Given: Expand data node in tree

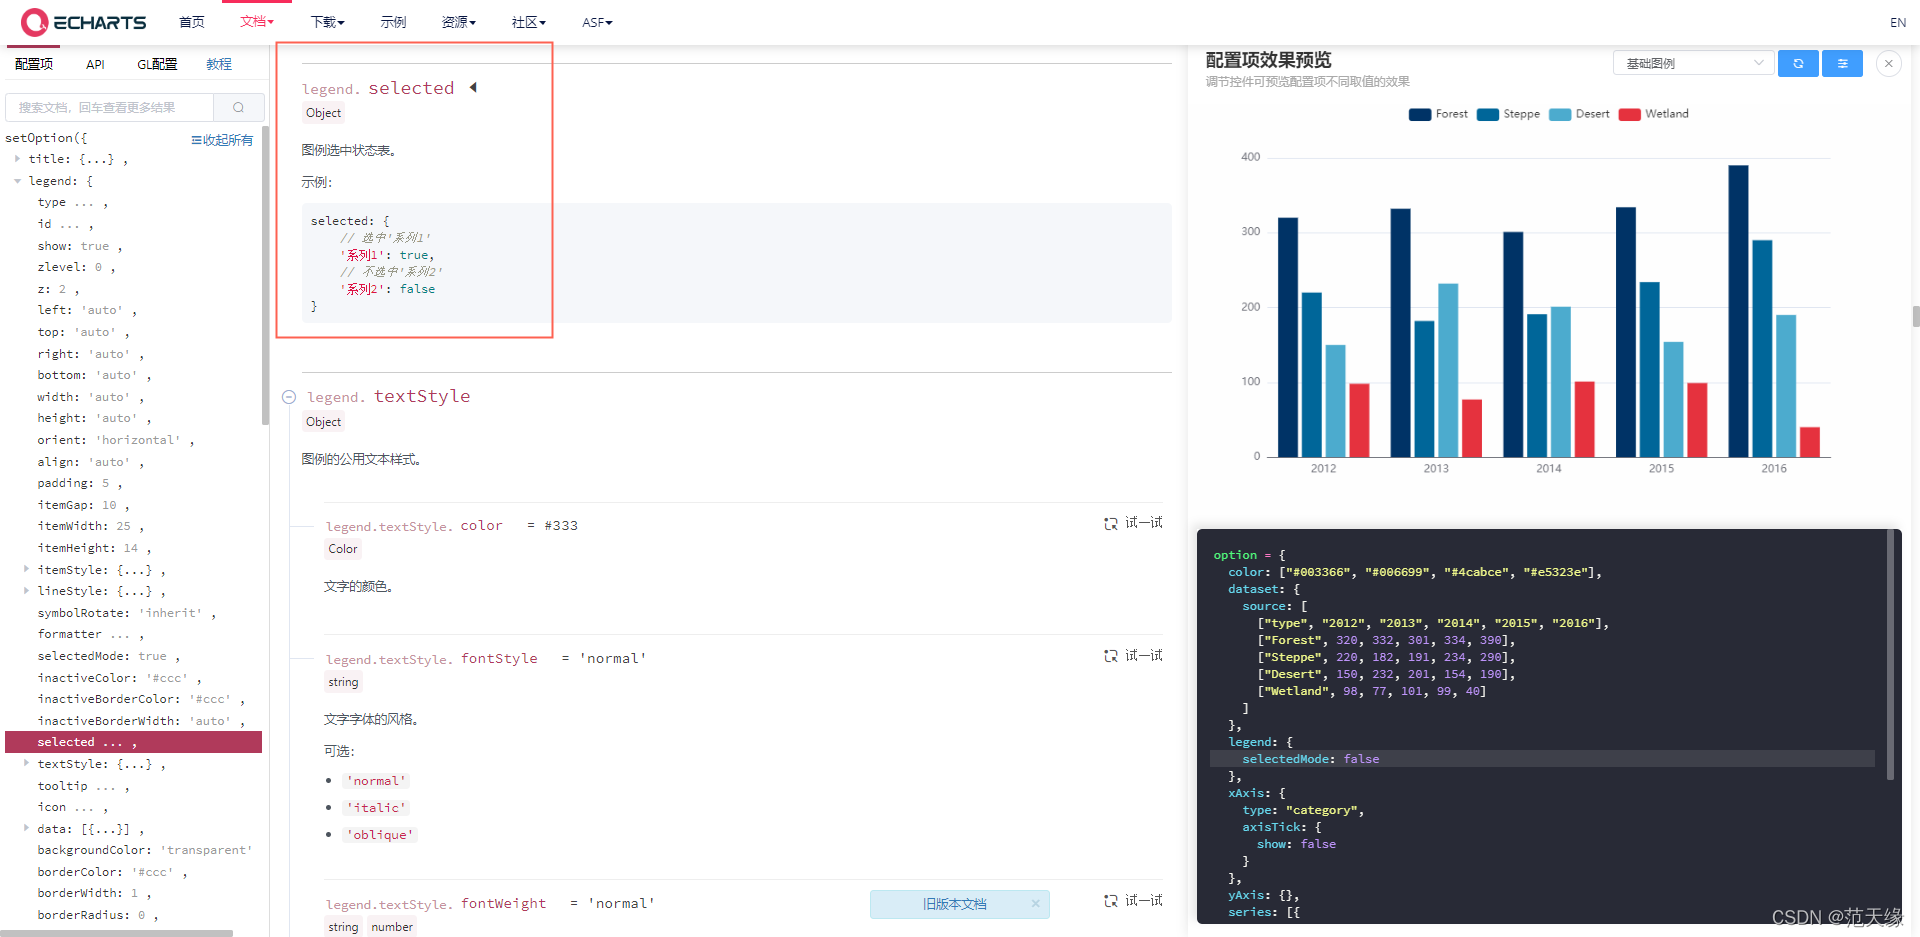Looking at the screenshot, I should pos(26,828).
